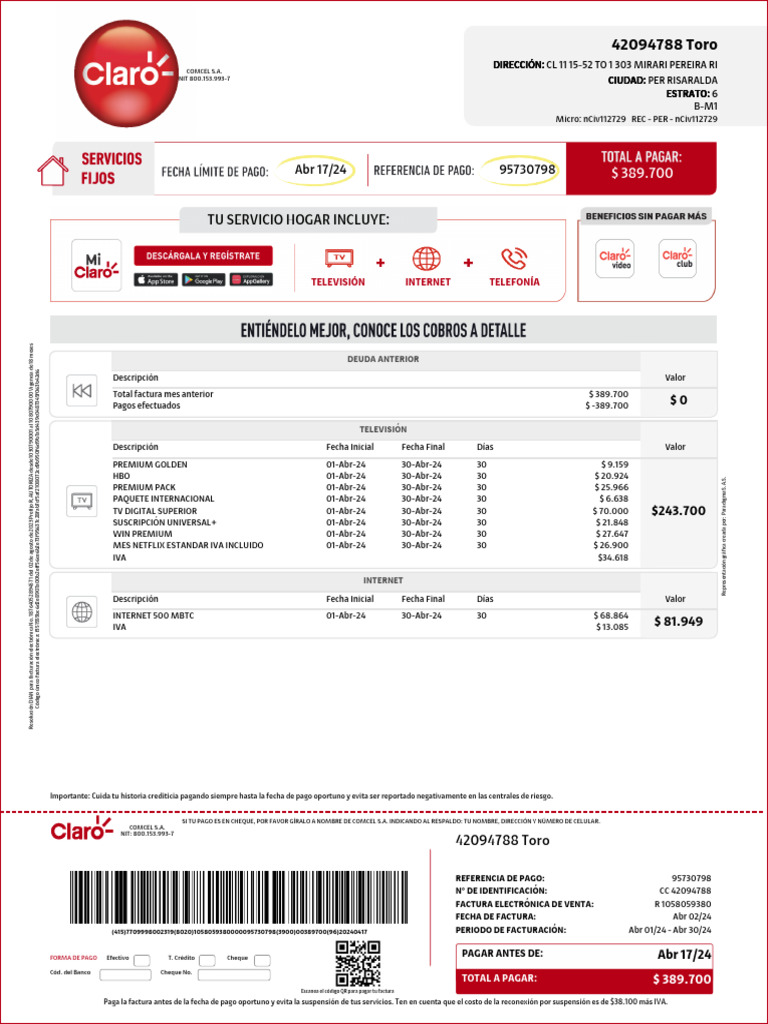Click the Internet globe icon in services
768x1024 pixels.
click(426, 259)
